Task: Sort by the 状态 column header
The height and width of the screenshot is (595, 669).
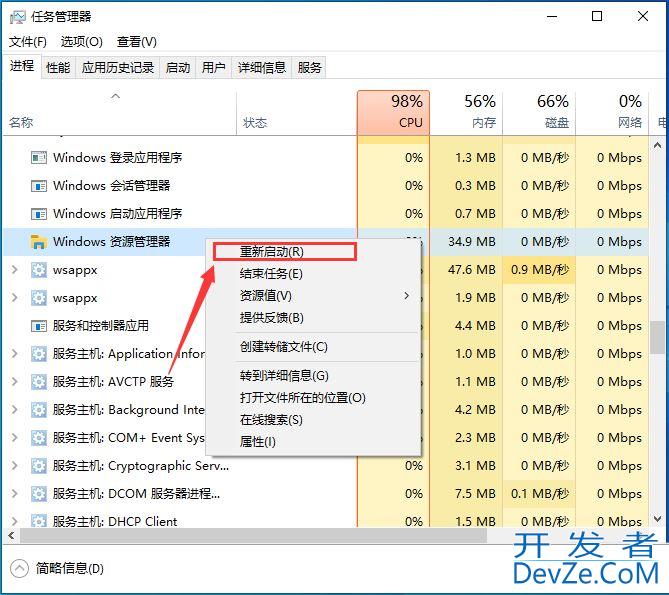Action: coord(297,113)
